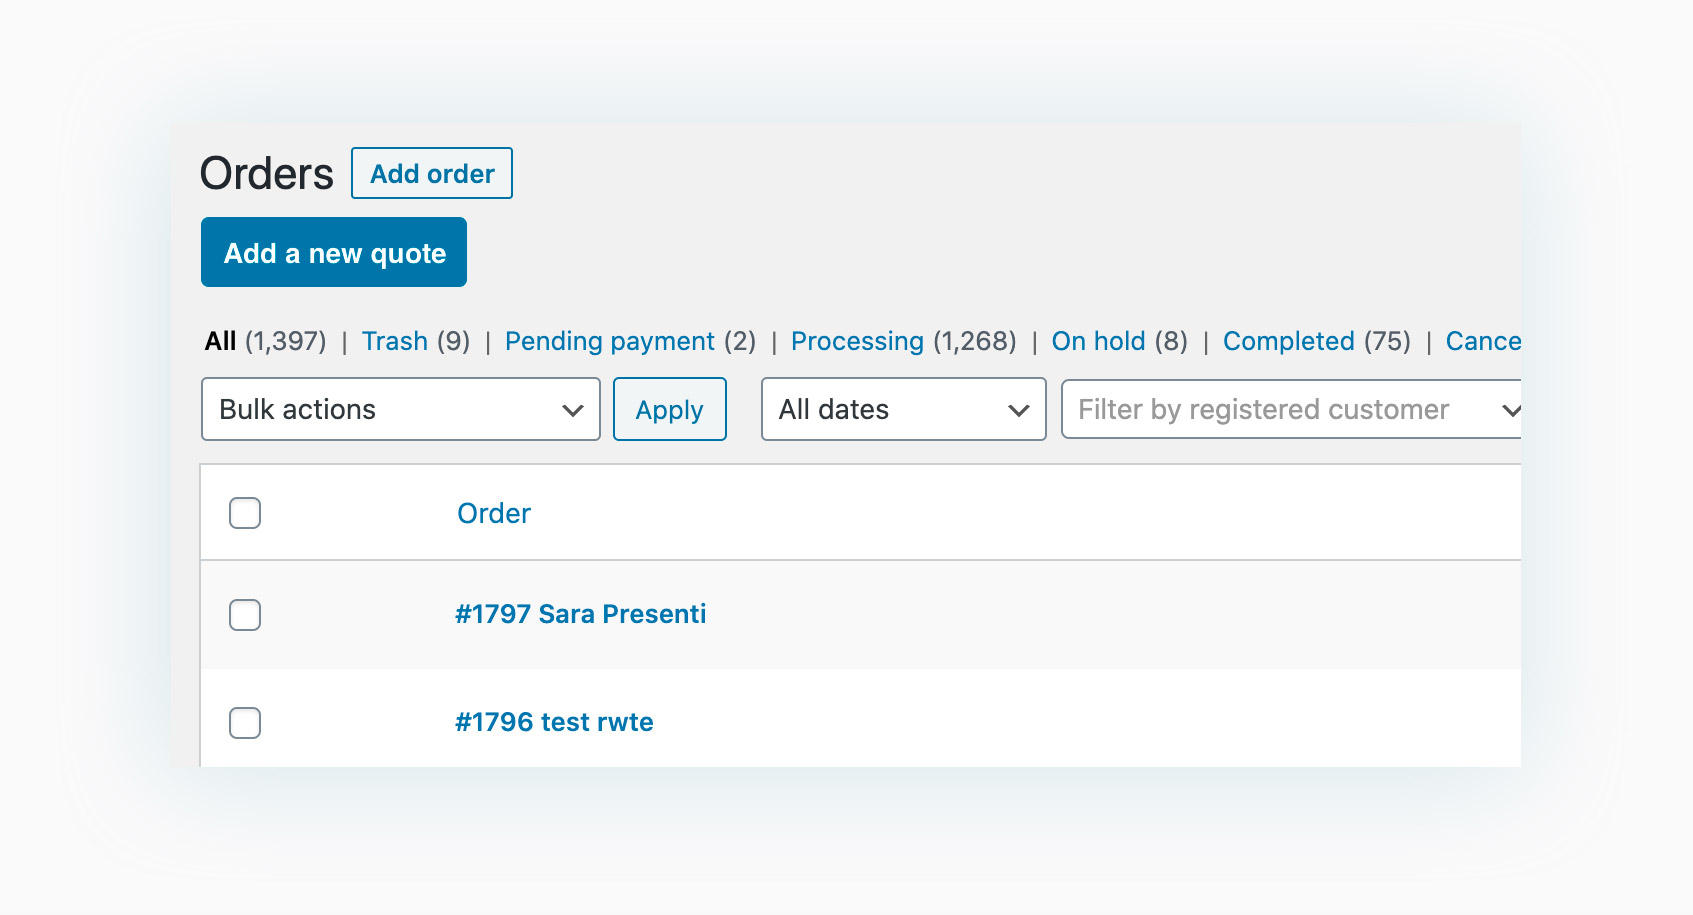Open Filter by registered customer dropdown
The height and width of the screenshot is (915, 1693).
click(1290, 409)
